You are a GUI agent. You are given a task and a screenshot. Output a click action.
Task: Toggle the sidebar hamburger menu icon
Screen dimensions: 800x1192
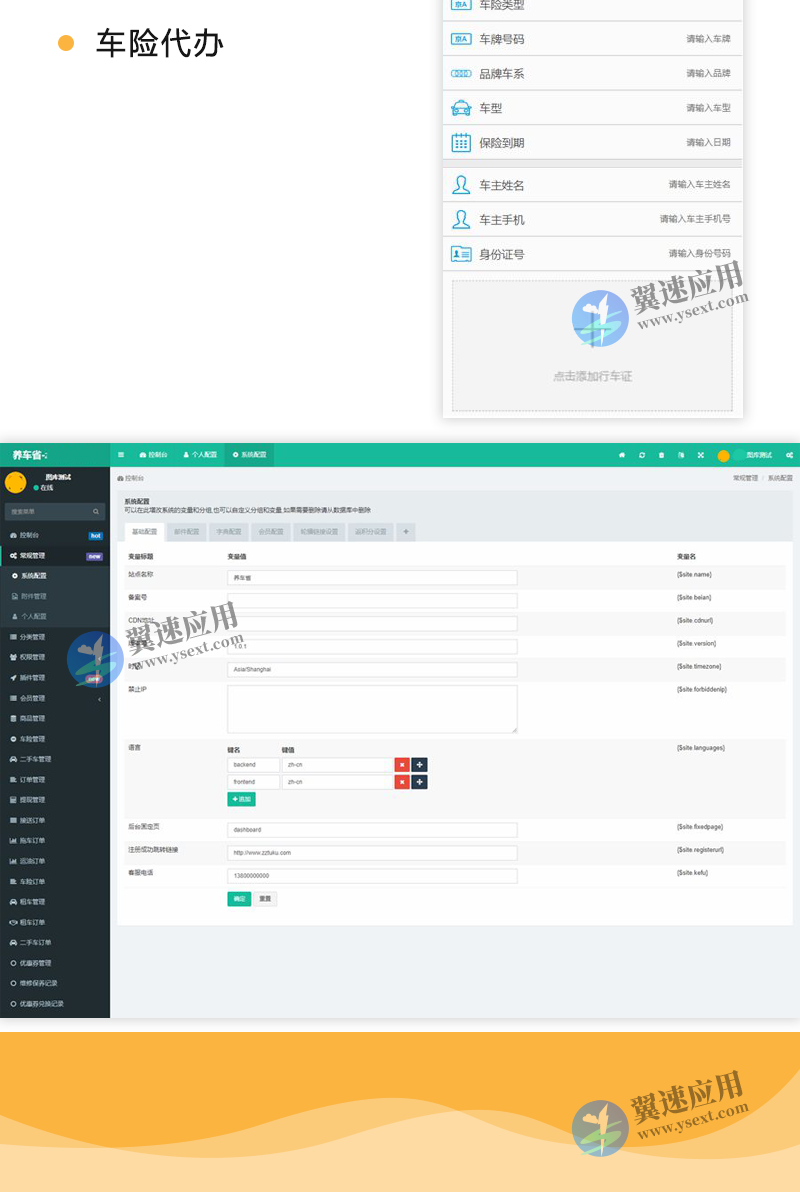pos(121,455)
